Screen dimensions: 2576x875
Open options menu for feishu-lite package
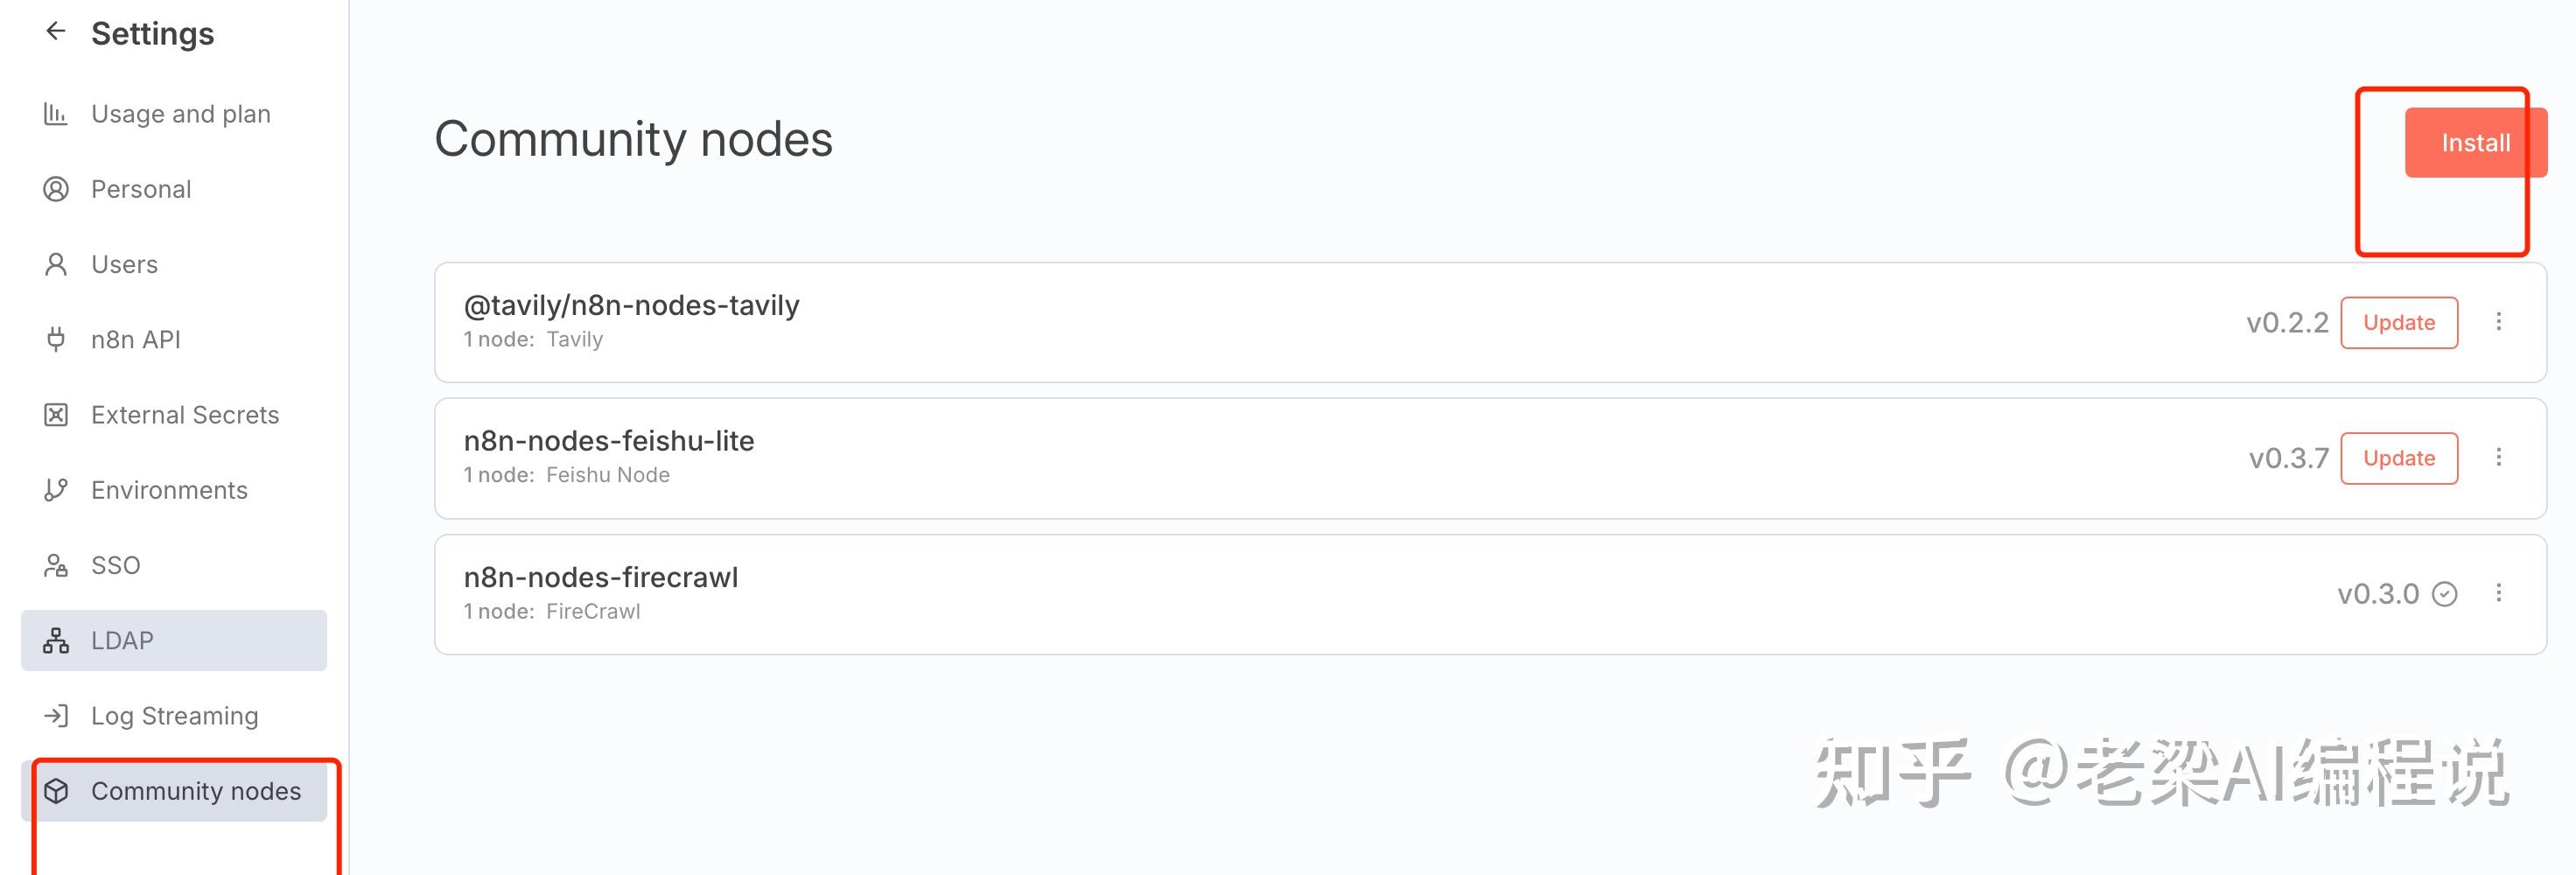[2498, 458]
